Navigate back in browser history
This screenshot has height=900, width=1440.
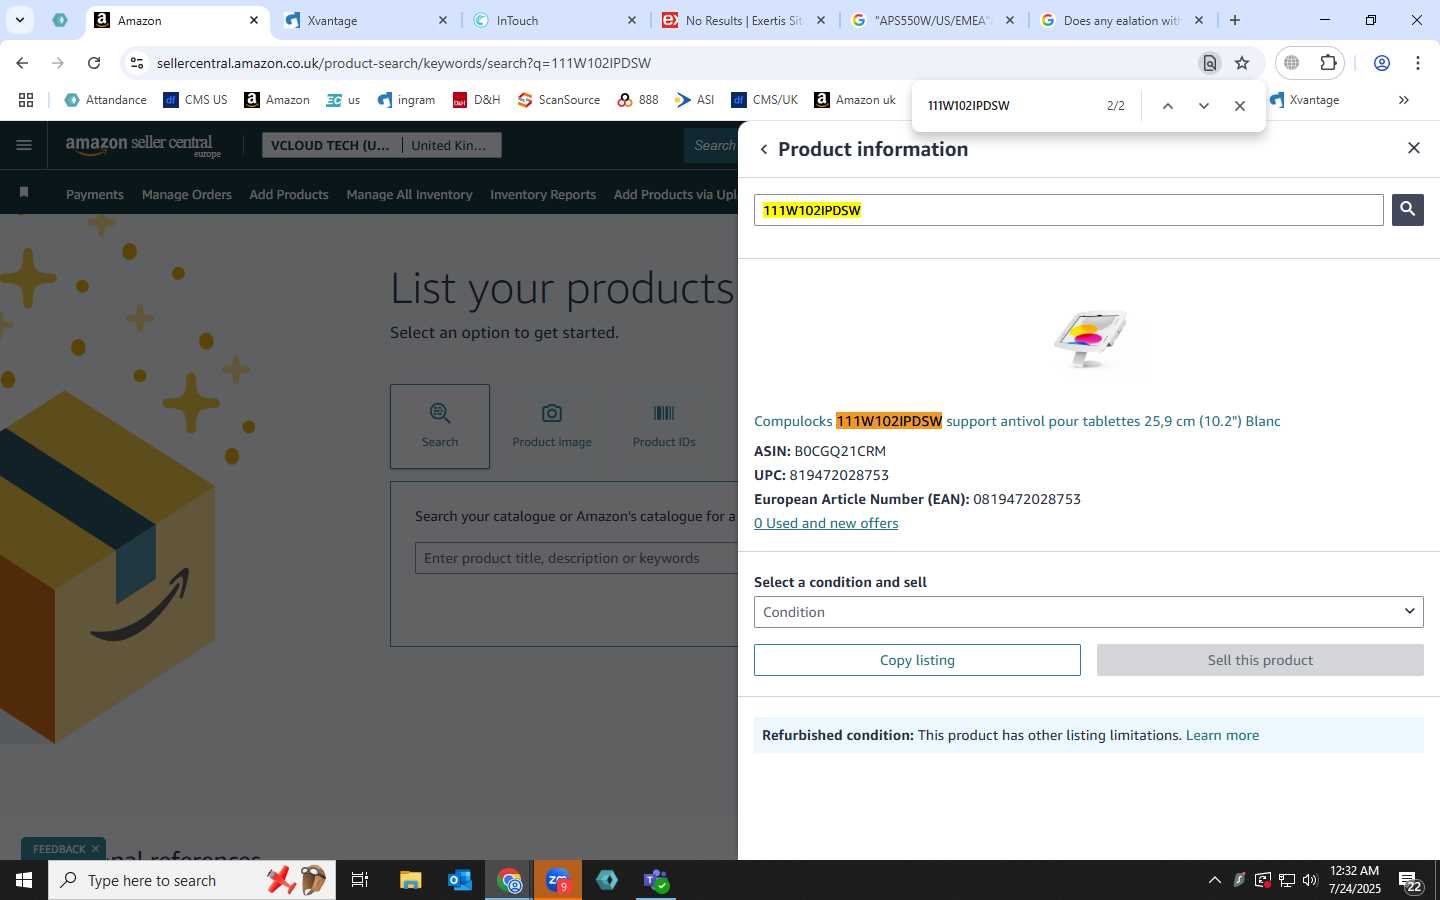(x=22, y=63)
